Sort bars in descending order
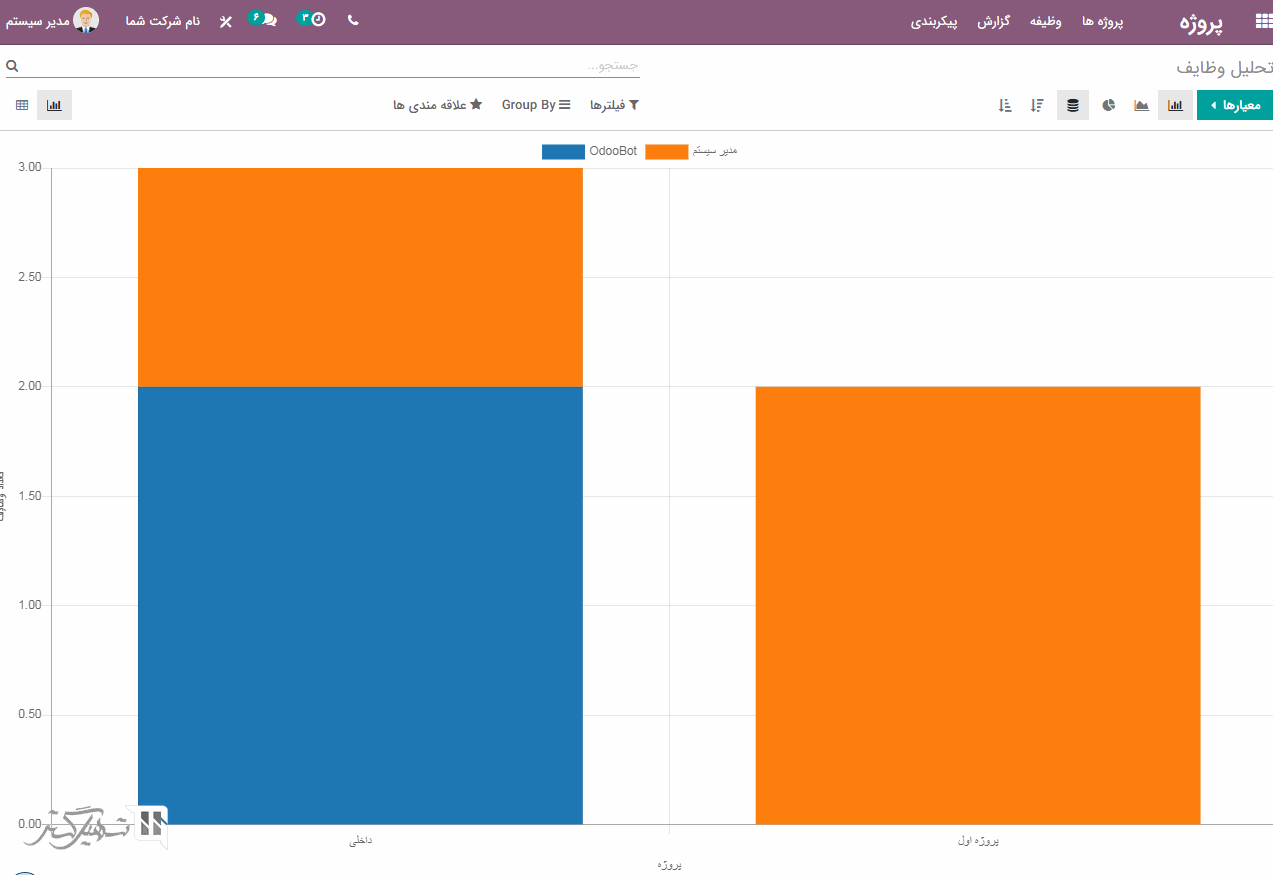The width and height of the screenshot is (1273, 875). (1037, 105)
